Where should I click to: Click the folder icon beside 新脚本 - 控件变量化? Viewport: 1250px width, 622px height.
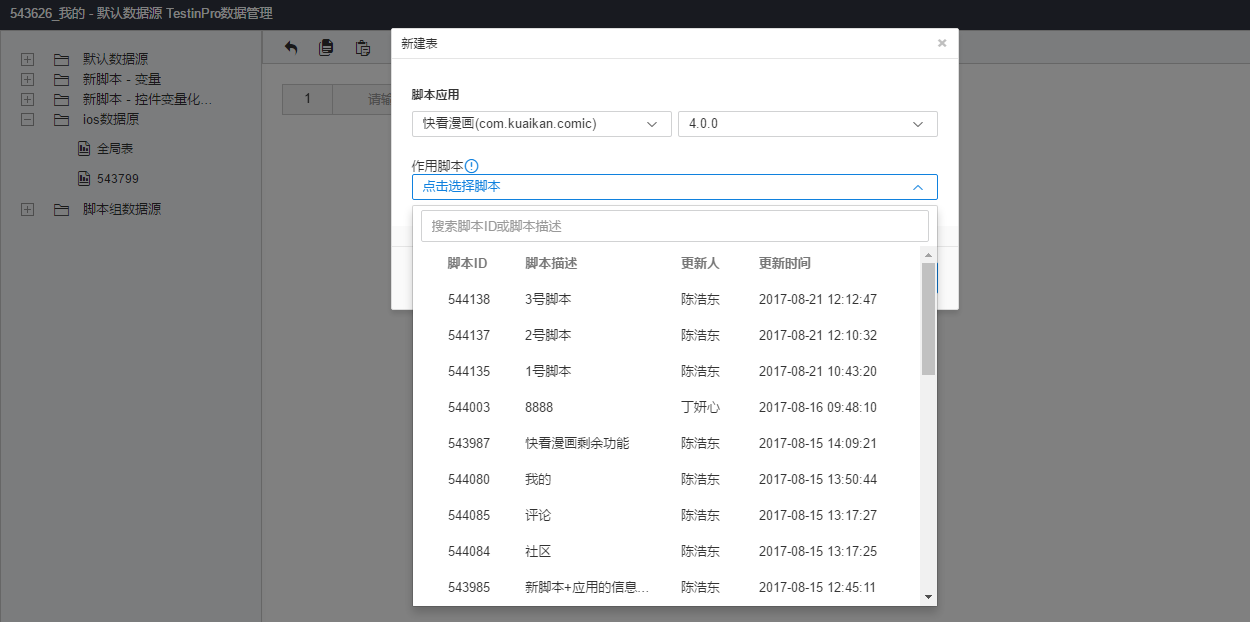61,99
